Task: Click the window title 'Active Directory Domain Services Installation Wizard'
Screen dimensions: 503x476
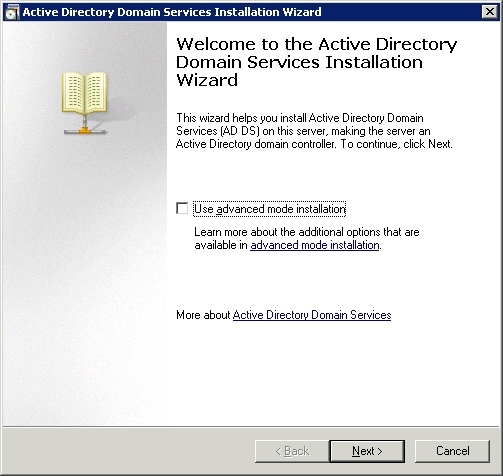Action: (x=172, y=12)
